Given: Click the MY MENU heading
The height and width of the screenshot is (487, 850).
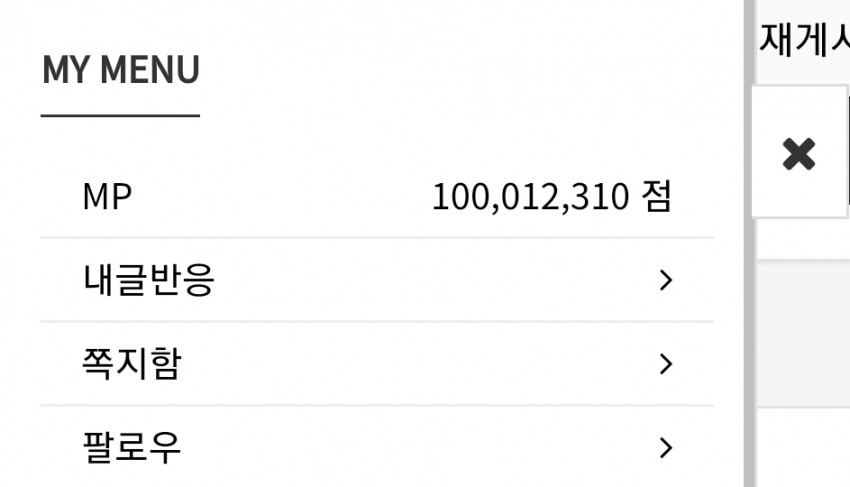Looking at the screenshot, I should click(x=121, y=69).
